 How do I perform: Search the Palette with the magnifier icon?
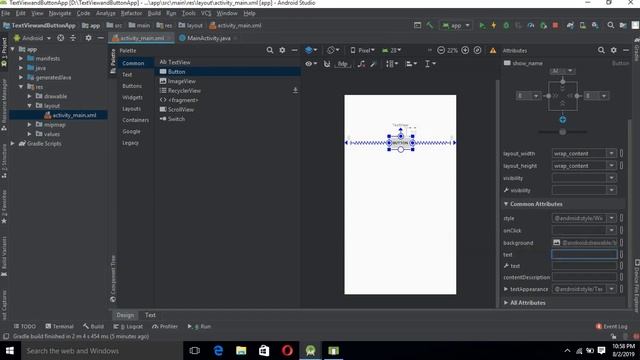pos(270,50)
